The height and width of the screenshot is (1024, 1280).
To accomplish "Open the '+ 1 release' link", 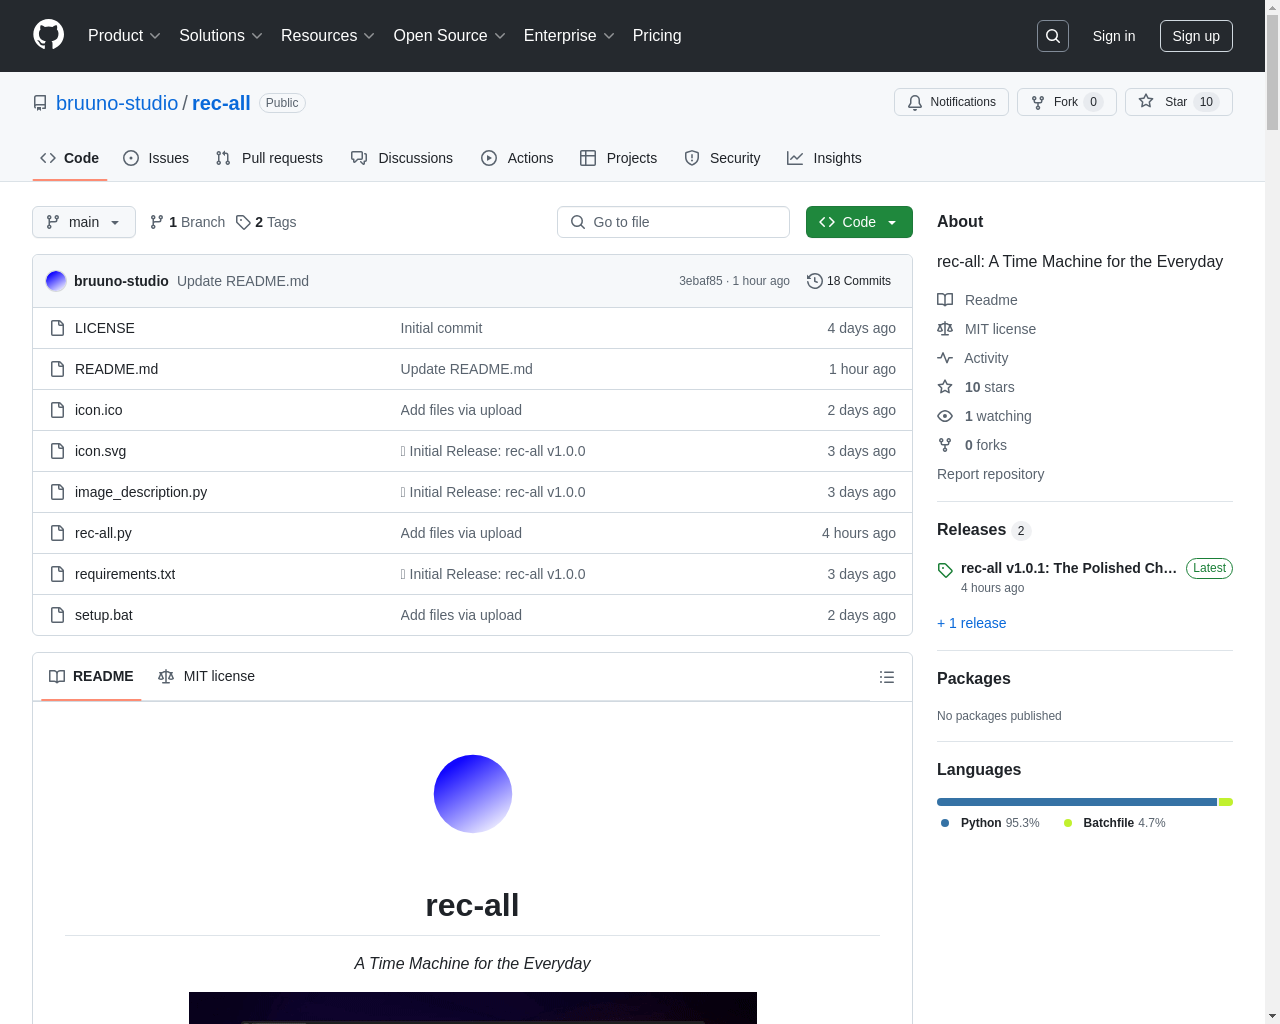I will tap(971, 623).
